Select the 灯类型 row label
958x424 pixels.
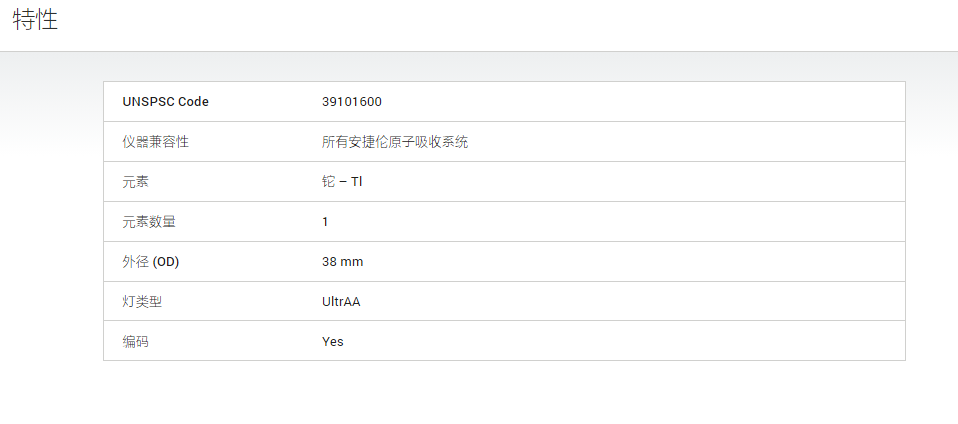coord(142,302)
